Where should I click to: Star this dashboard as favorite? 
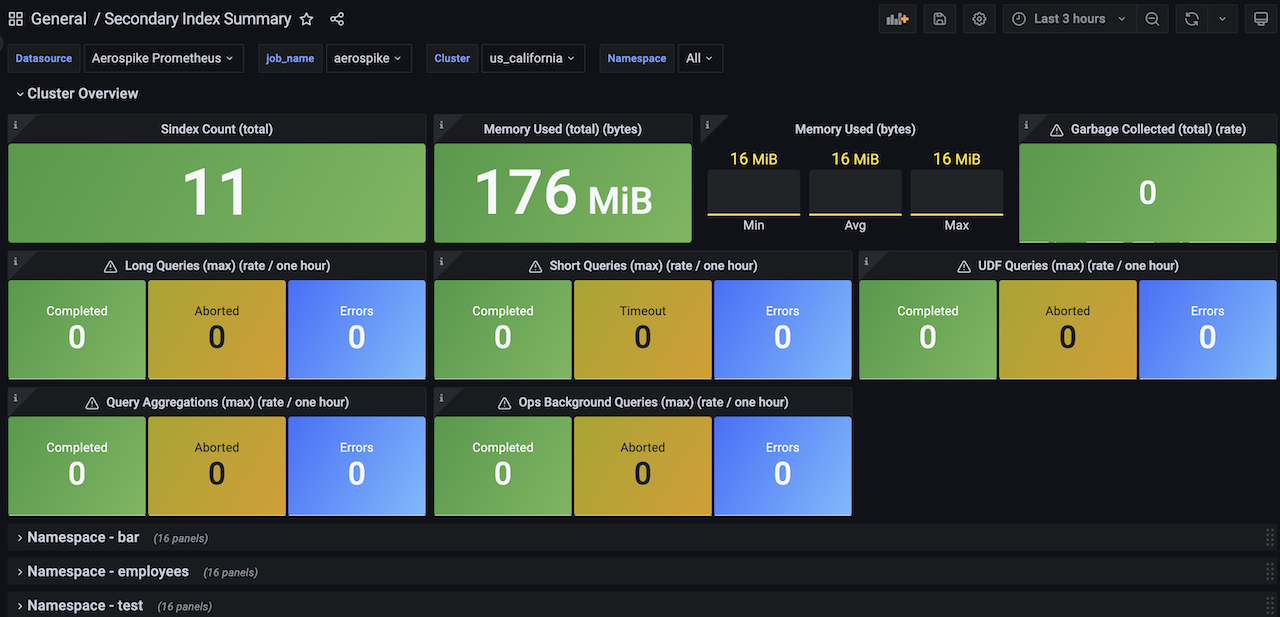pos(307,19)
